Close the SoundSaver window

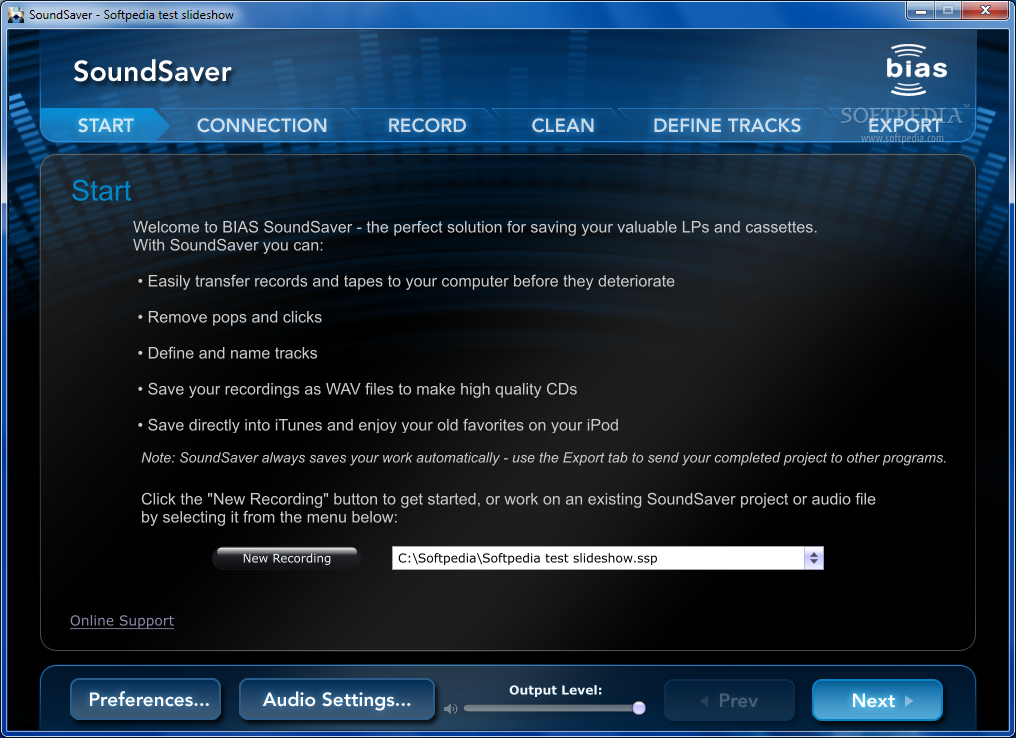pos(986,10)
